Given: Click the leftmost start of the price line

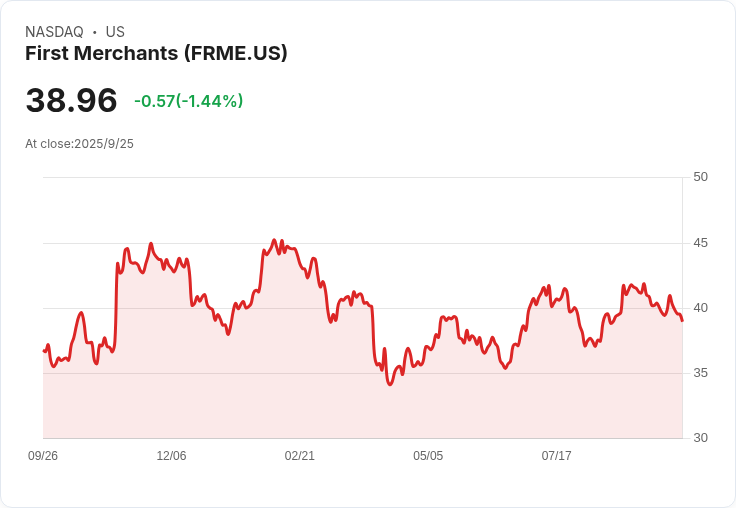Looking at the screenshot, I should coord(44,350).
